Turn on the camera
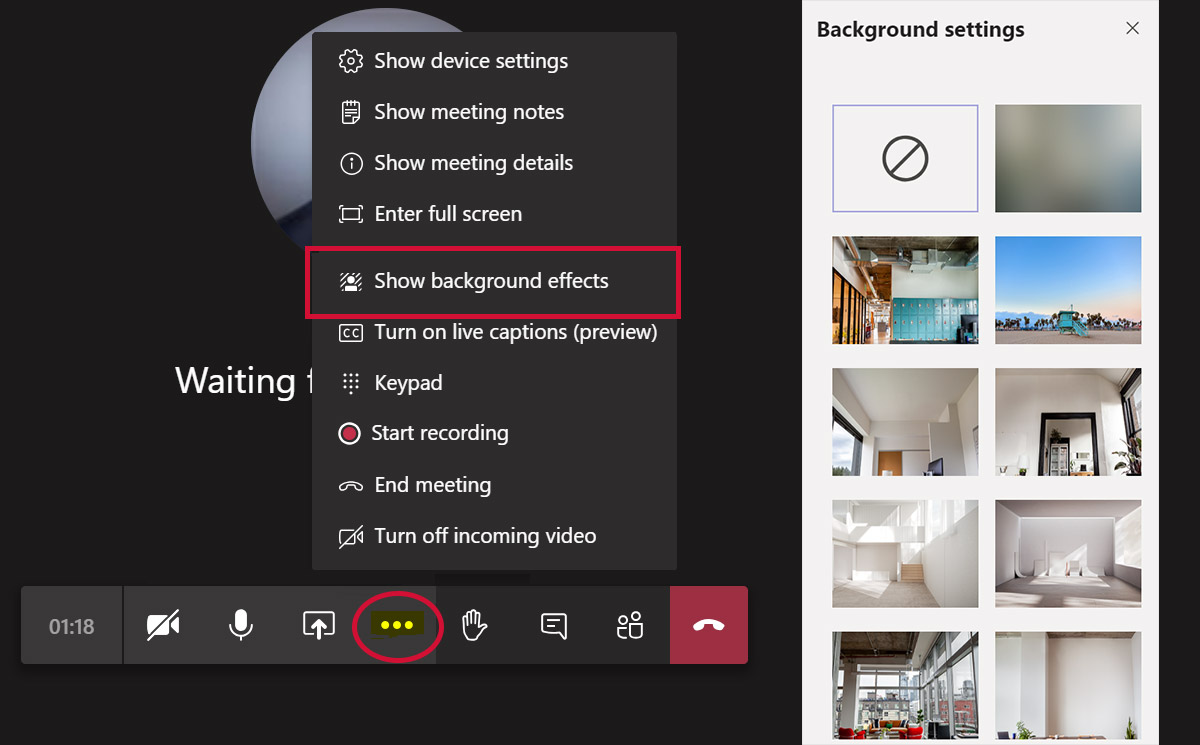This screenshot has height=745, width=1200. (163, 625)
